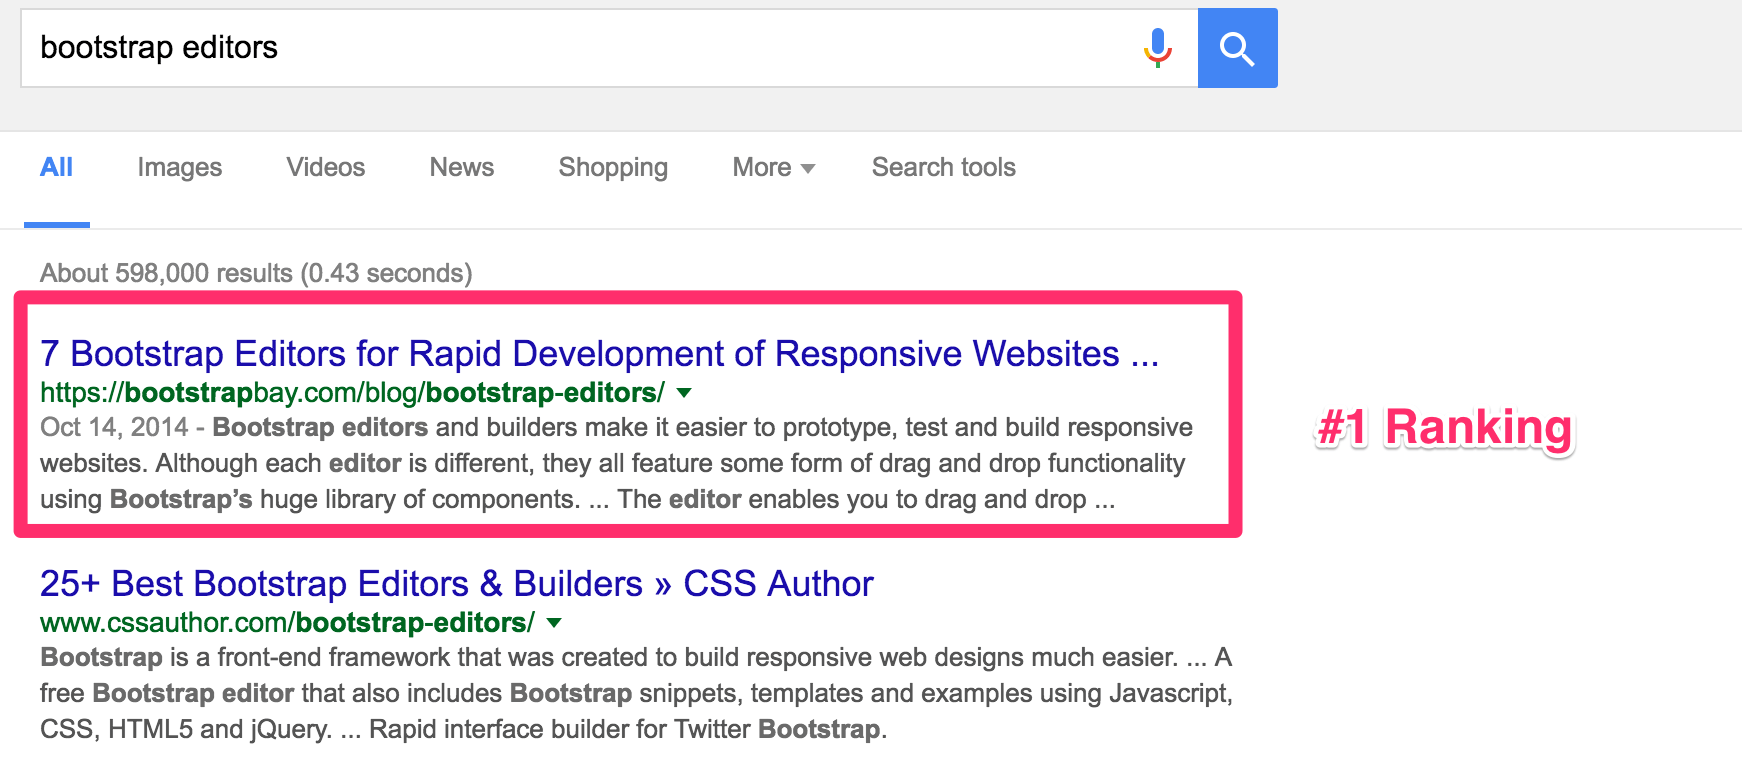Open the News results tab

coord(462,167)
